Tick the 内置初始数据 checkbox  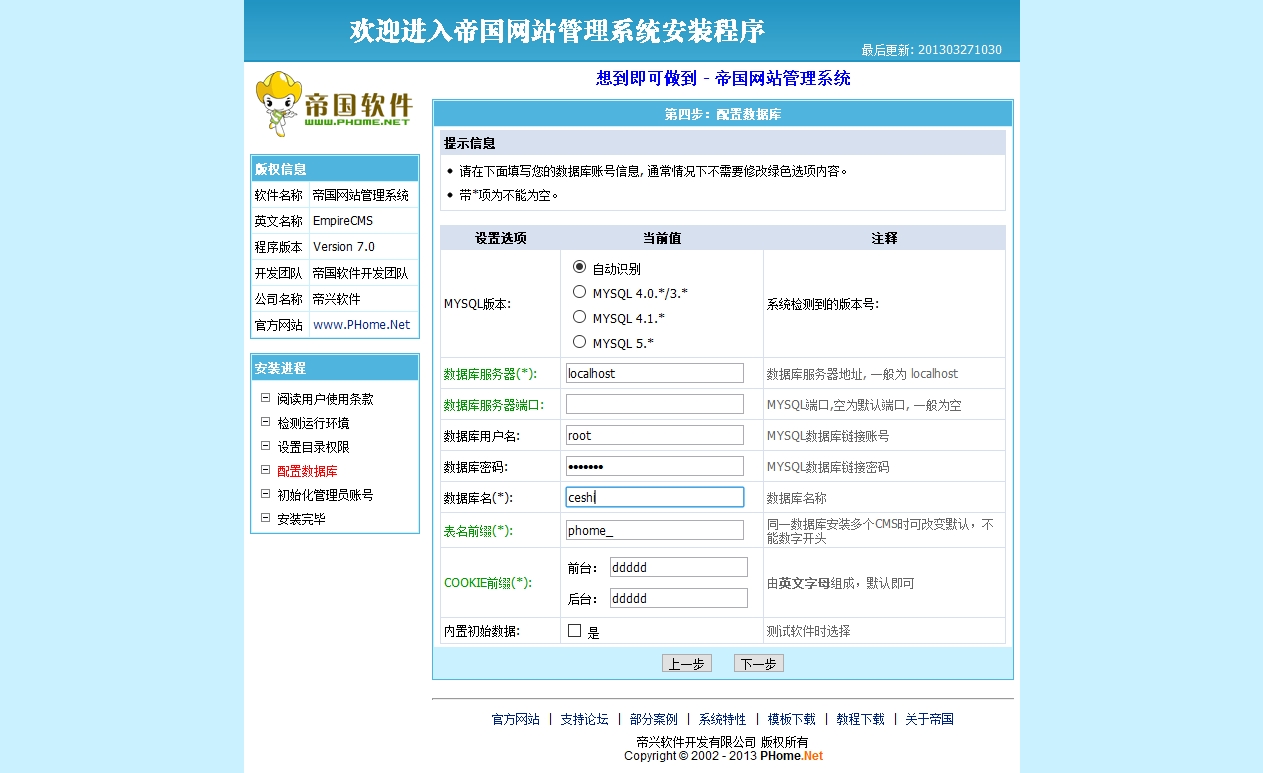574,631
